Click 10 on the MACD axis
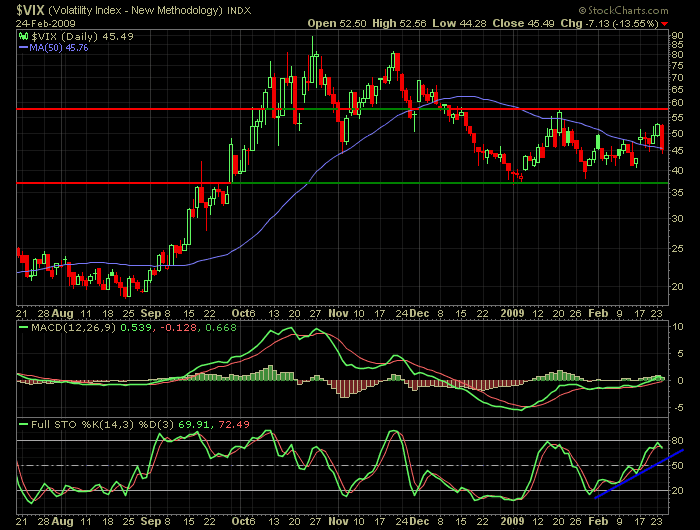 [x=677, y=327]
